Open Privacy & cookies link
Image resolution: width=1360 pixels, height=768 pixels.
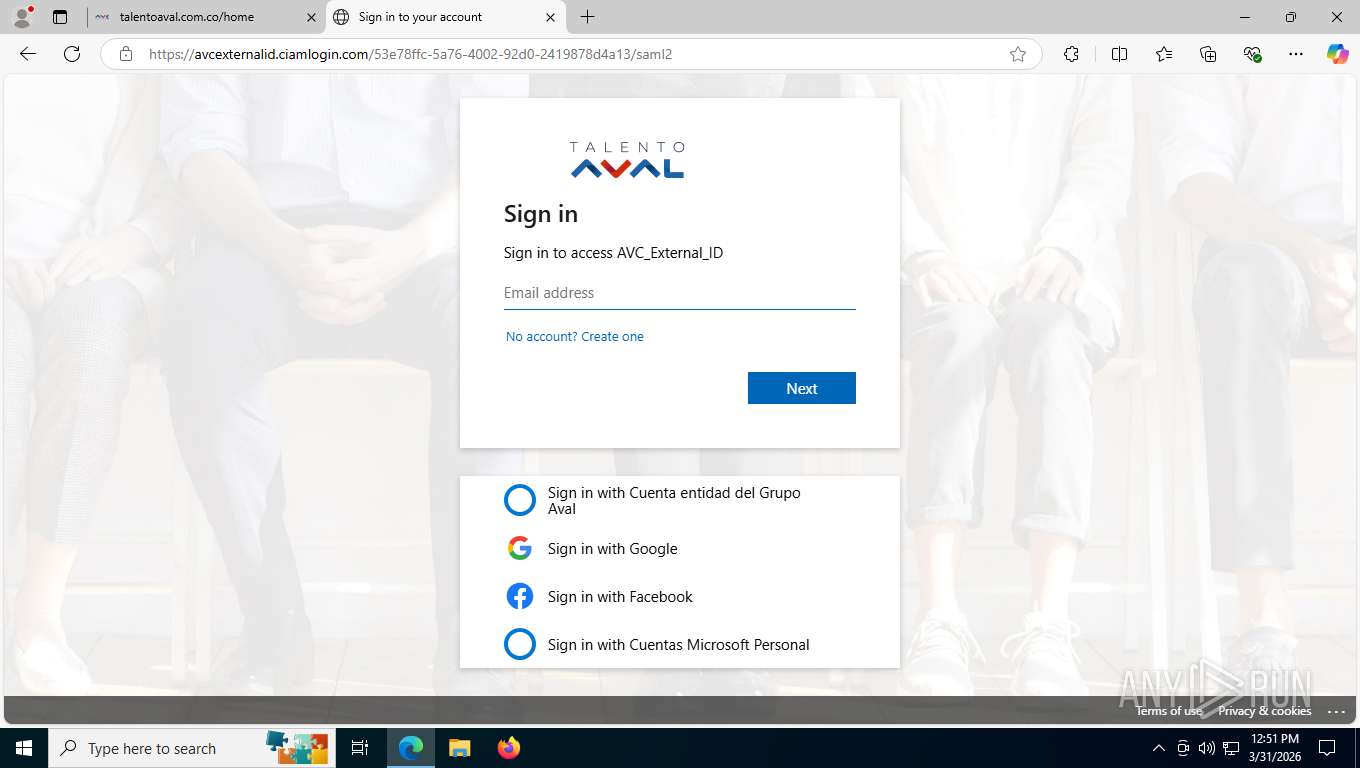click(x=1264, y=711)
